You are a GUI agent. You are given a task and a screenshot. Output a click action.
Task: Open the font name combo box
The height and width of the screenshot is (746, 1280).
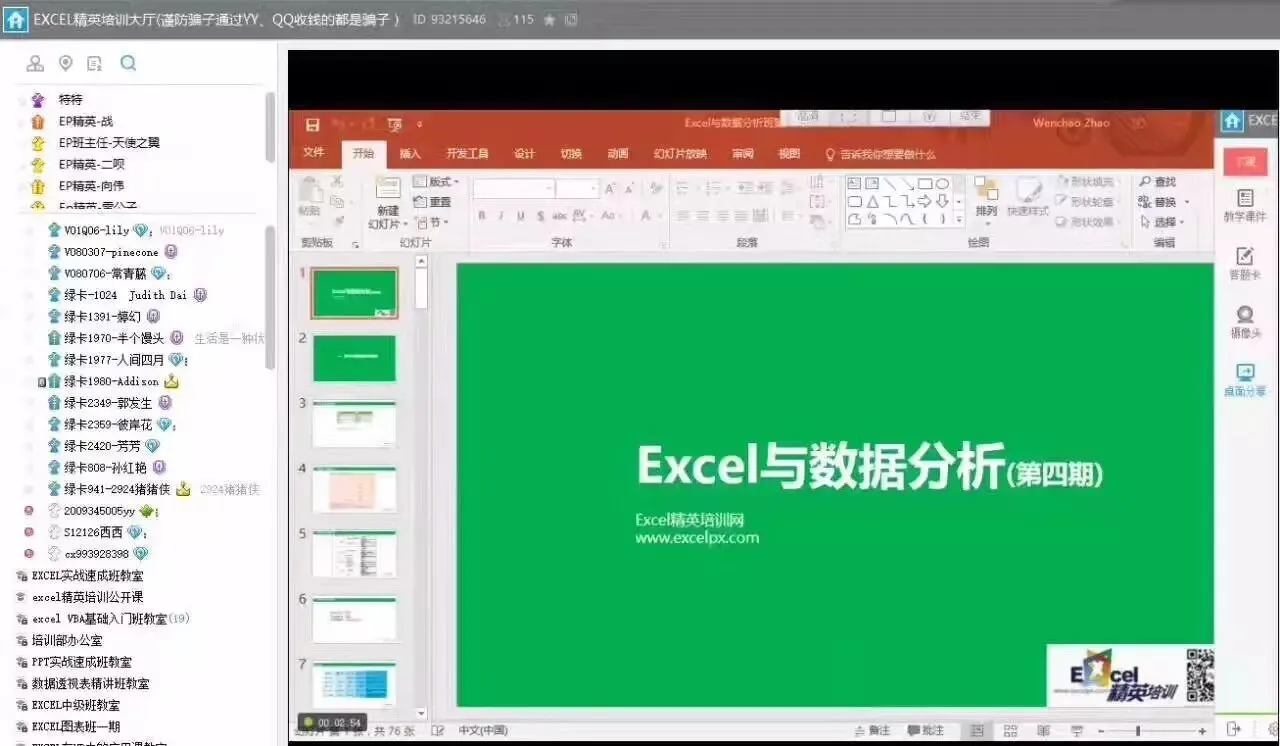tap(514, 188)
